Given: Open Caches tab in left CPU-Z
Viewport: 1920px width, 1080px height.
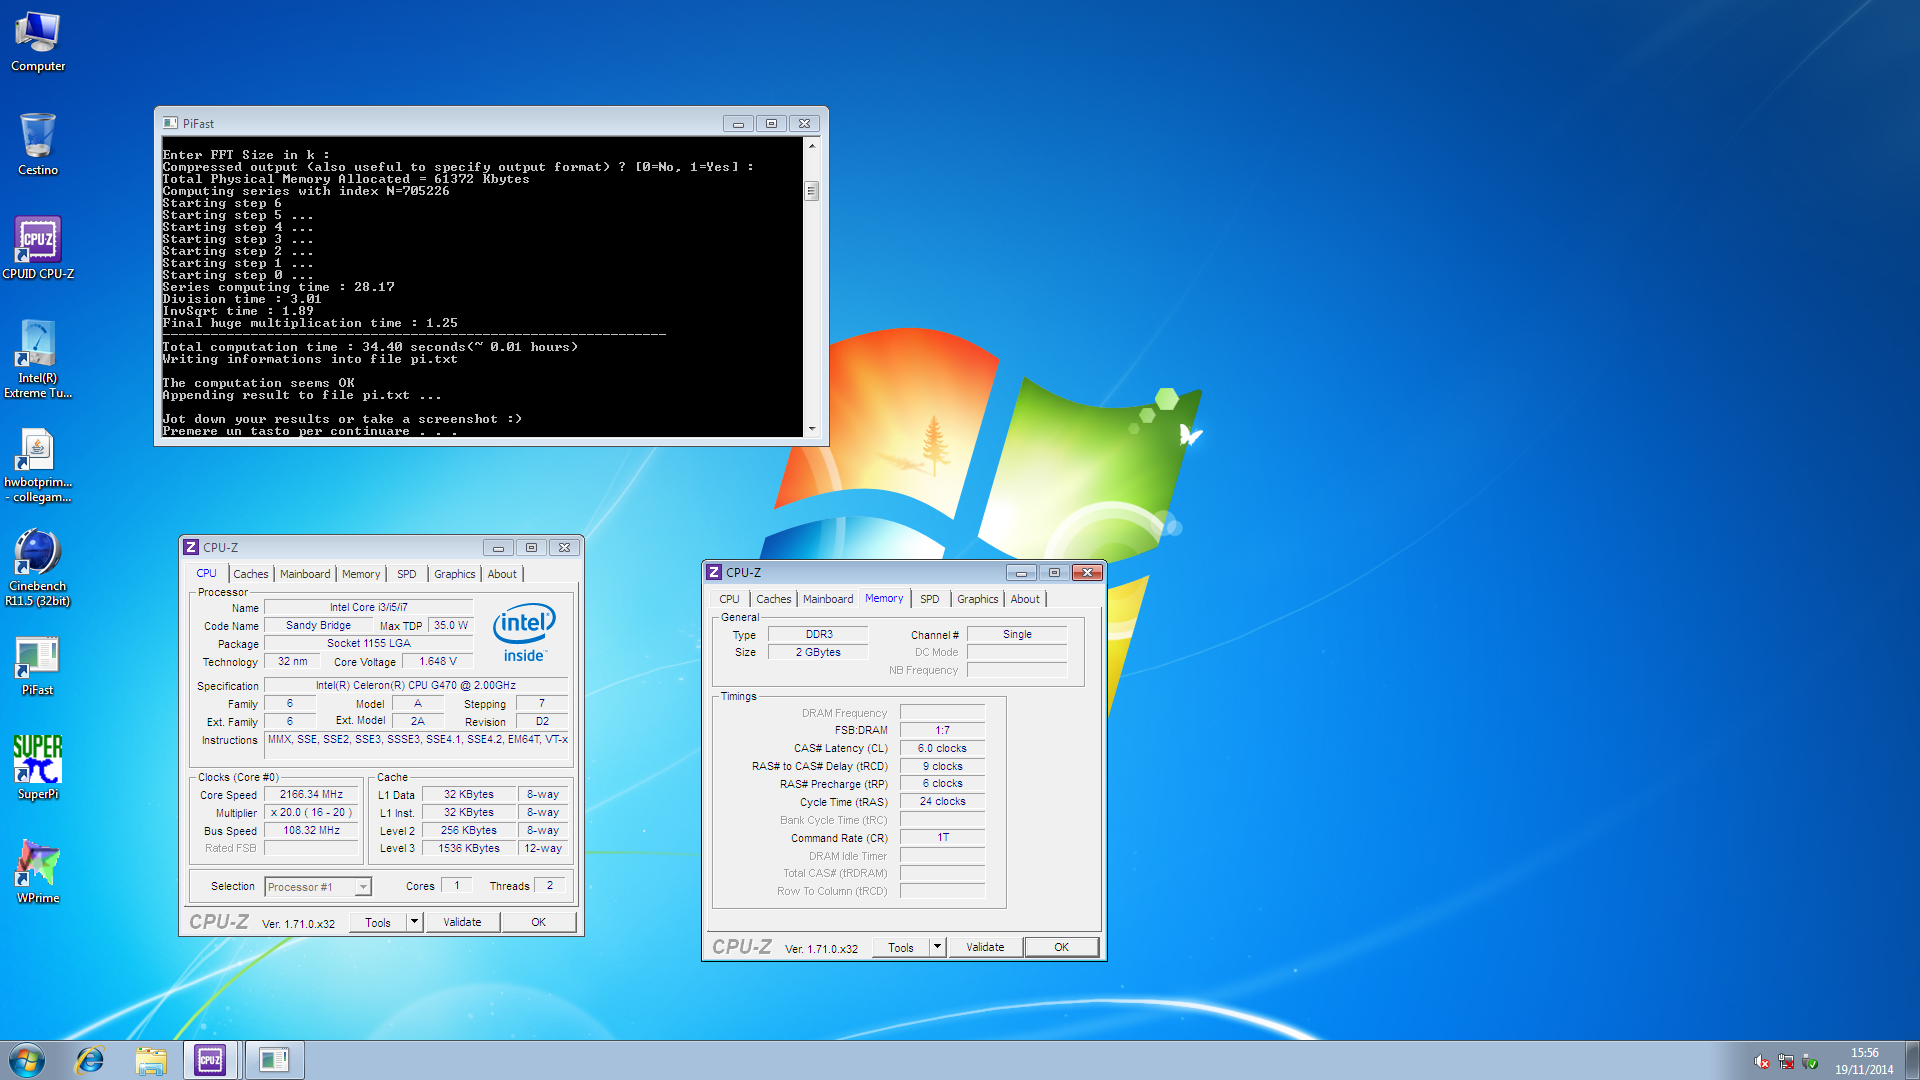Looking at the screenshot, I should coord(250,574).
